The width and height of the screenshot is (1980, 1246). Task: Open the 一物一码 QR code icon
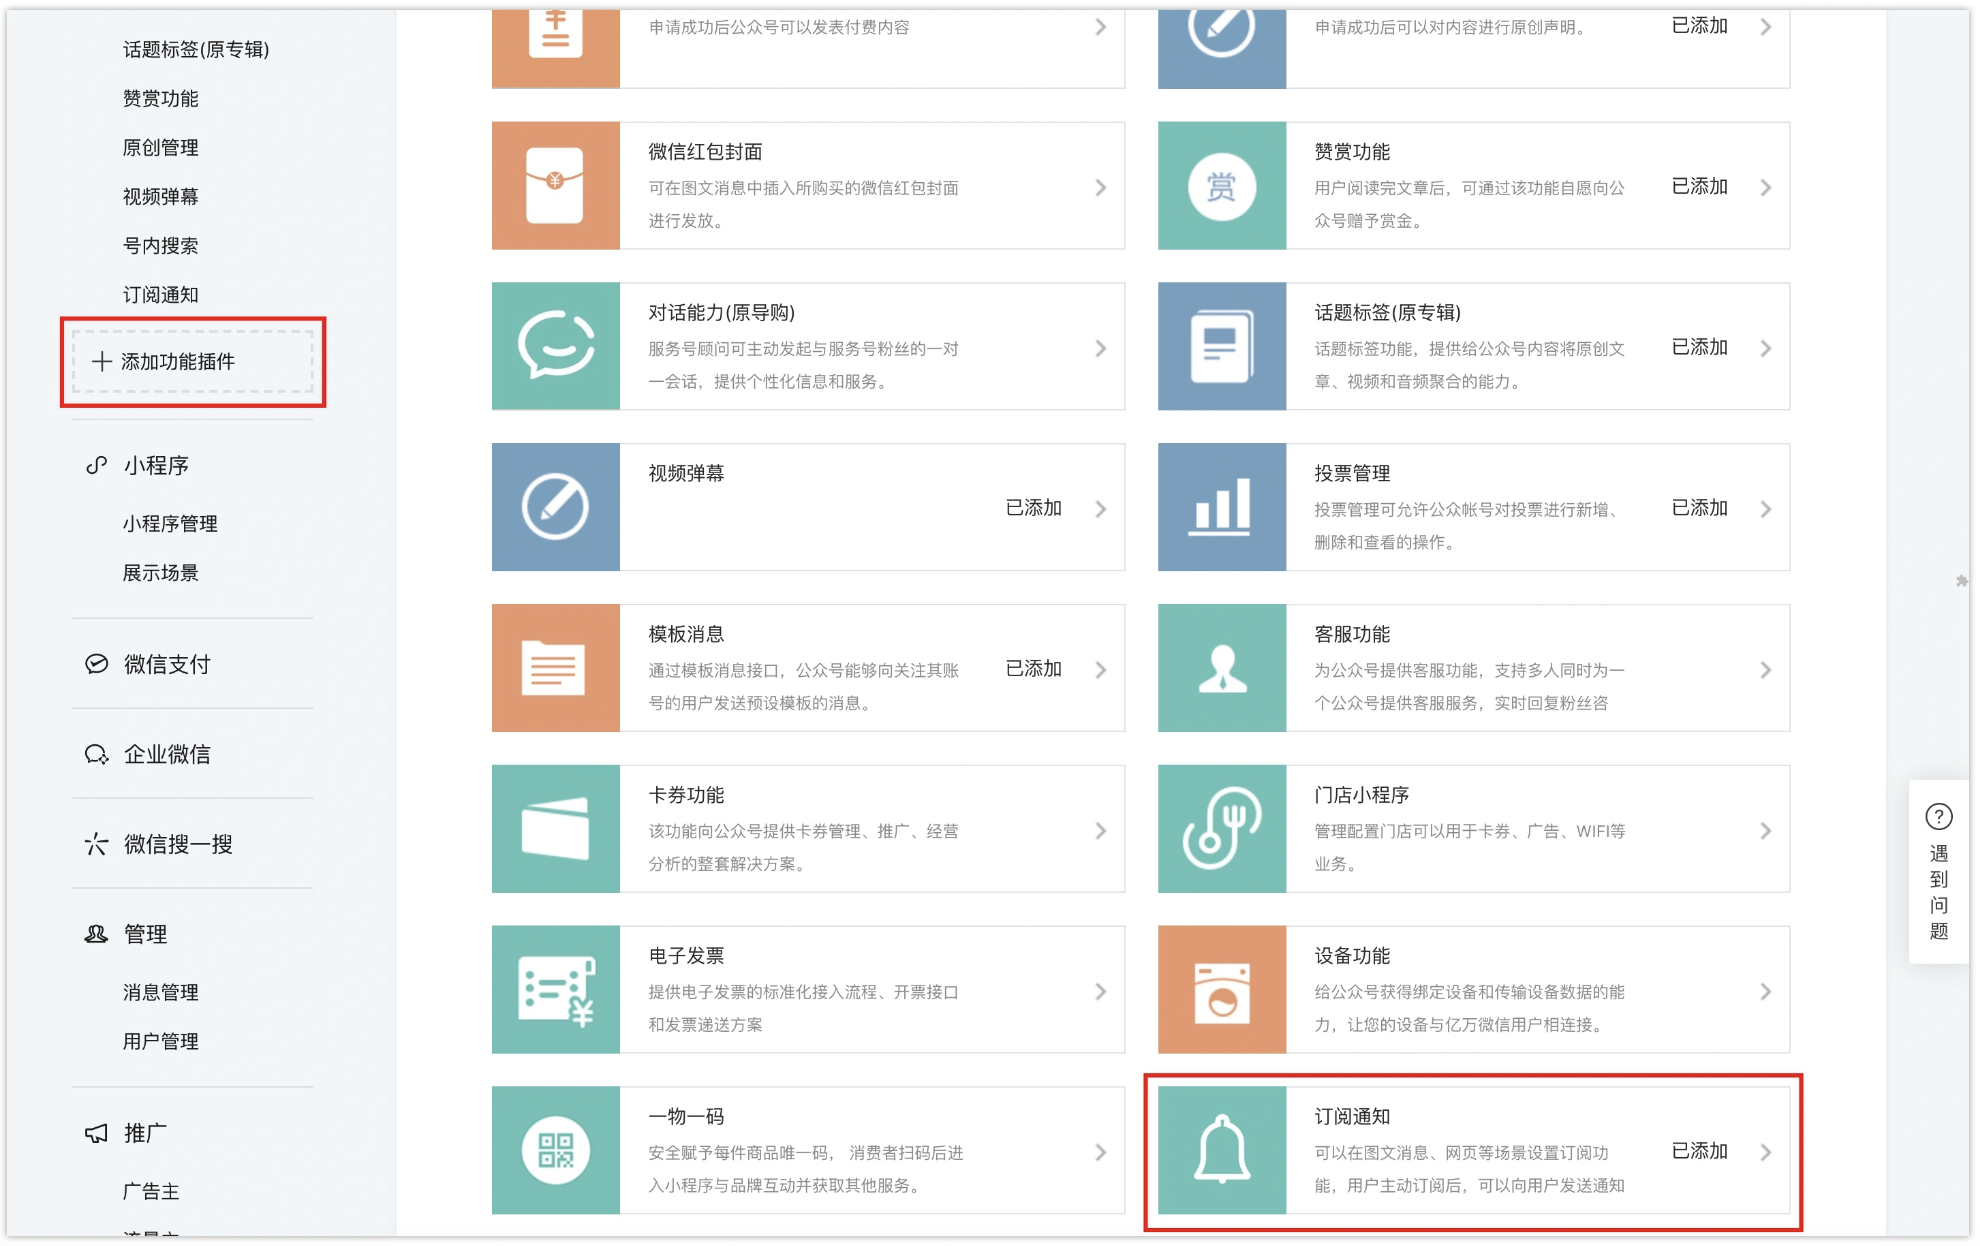tap(555, 1150)
